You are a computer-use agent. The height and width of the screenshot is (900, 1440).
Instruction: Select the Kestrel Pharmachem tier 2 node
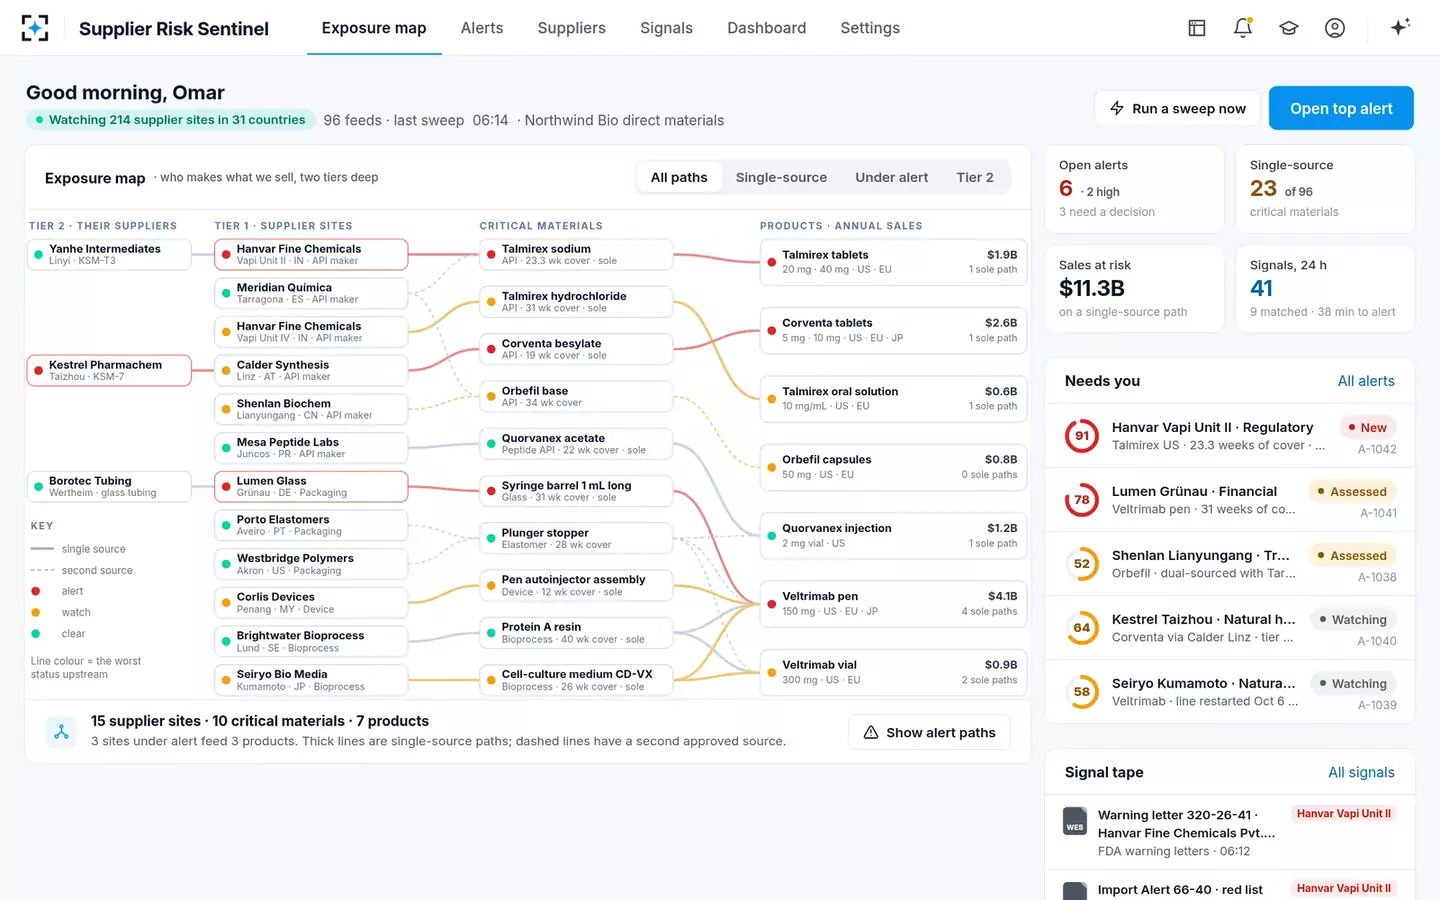pyautogui.click(x=109, y=371)
